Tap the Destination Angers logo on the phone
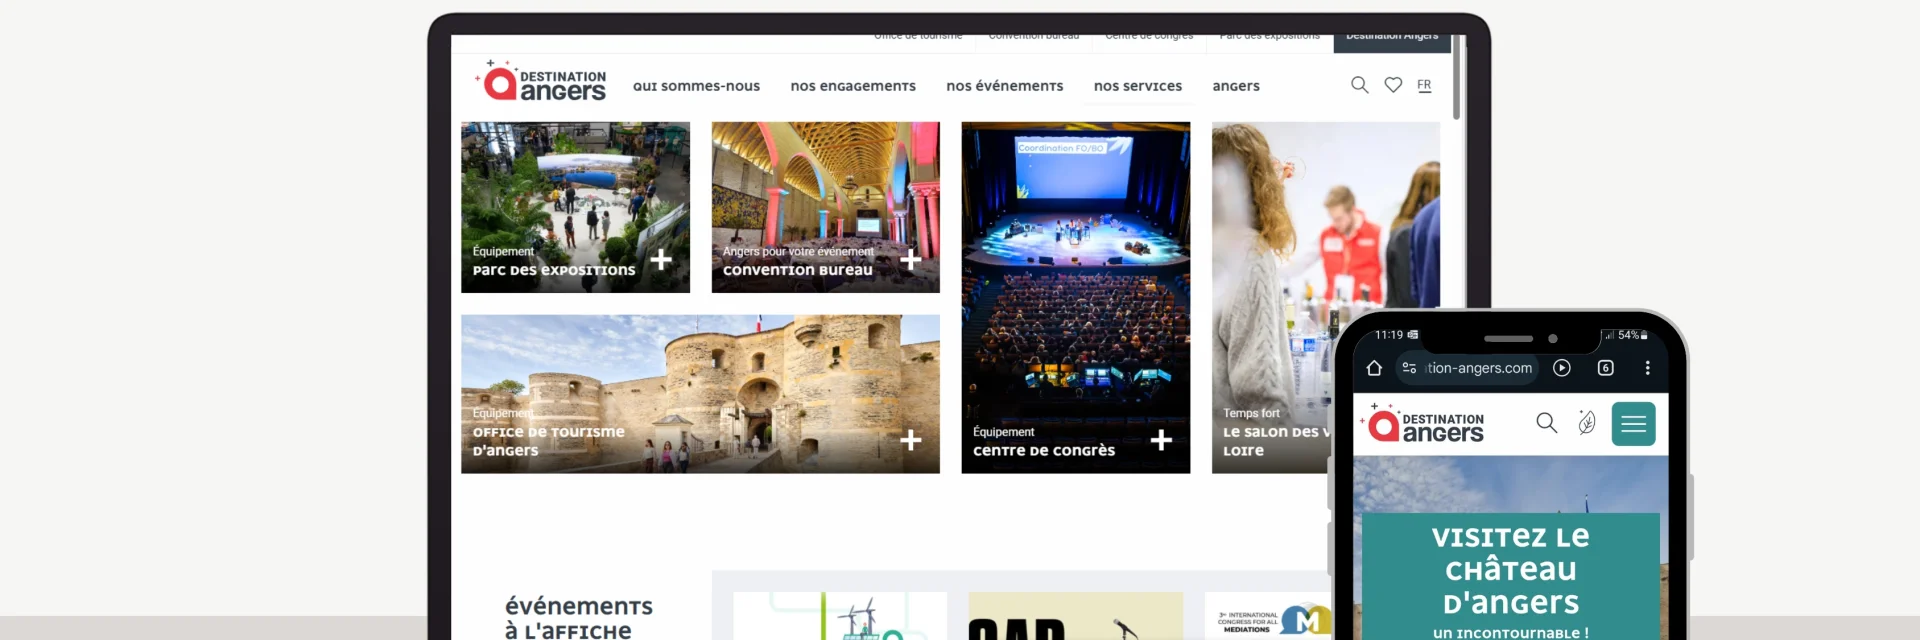The height and width of the screenshot is (640, 1920). click(1422, 424)
